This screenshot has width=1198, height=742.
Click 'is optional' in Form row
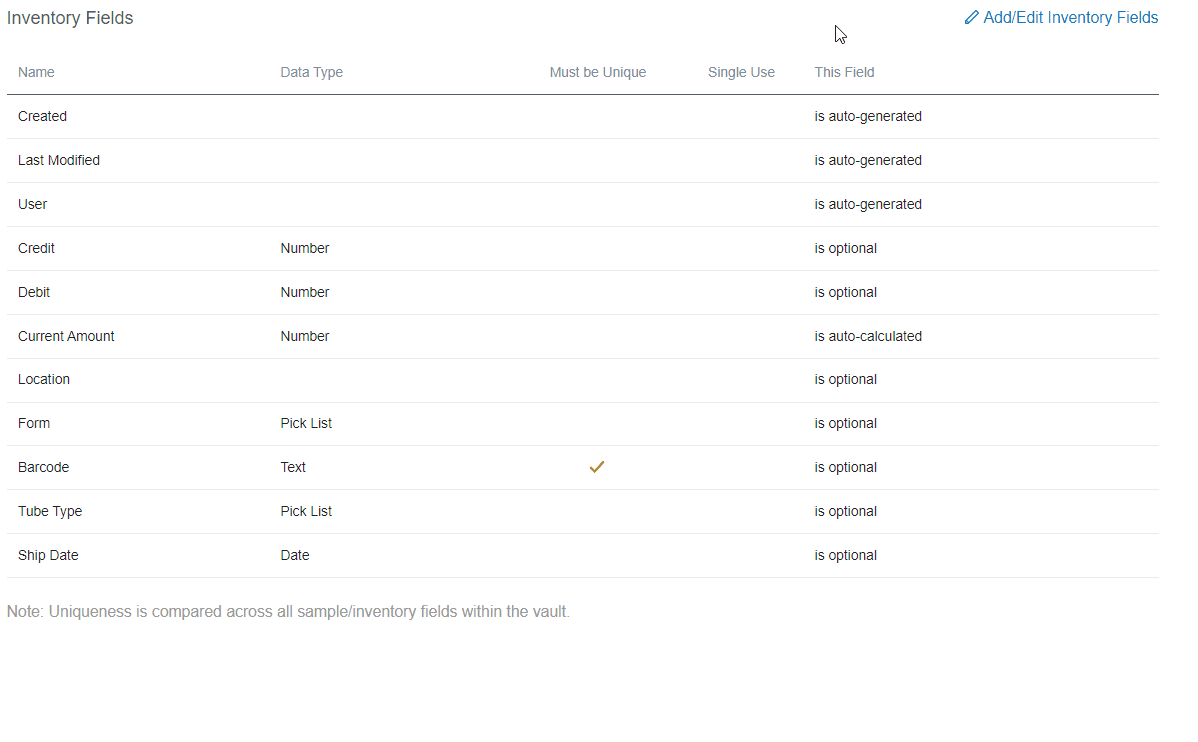pos(846,423)
